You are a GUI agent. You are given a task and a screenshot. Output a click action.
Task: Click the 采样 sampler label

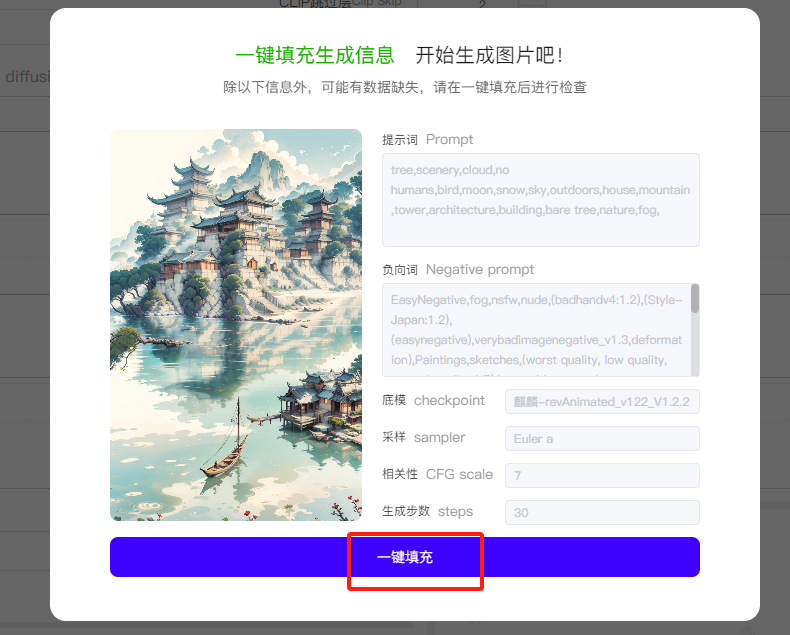point(423,437)
